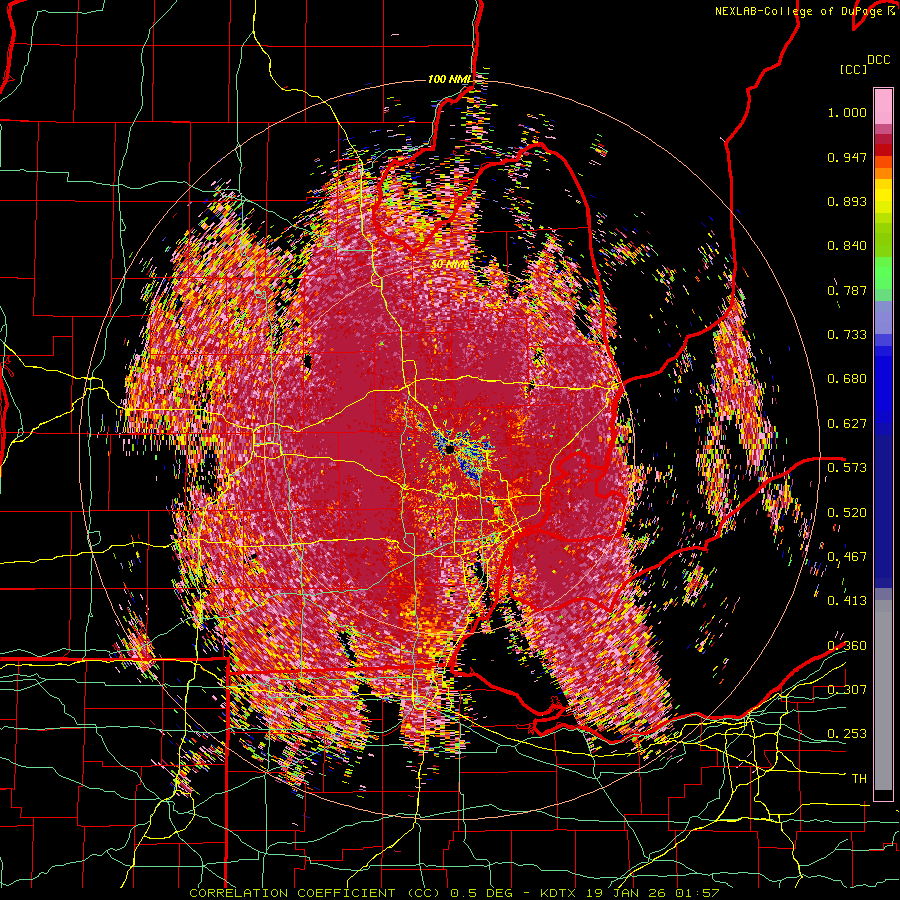Select the 0.840 legend value
This screenshot has height=900, width=900.
(x=847, y=246)
